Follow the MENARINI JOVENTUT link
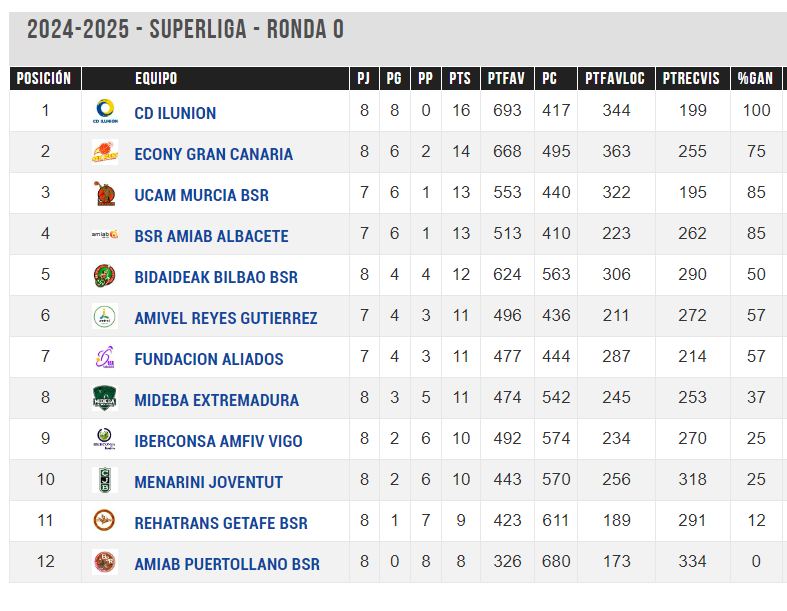787x611 pixels. point(208,482)
